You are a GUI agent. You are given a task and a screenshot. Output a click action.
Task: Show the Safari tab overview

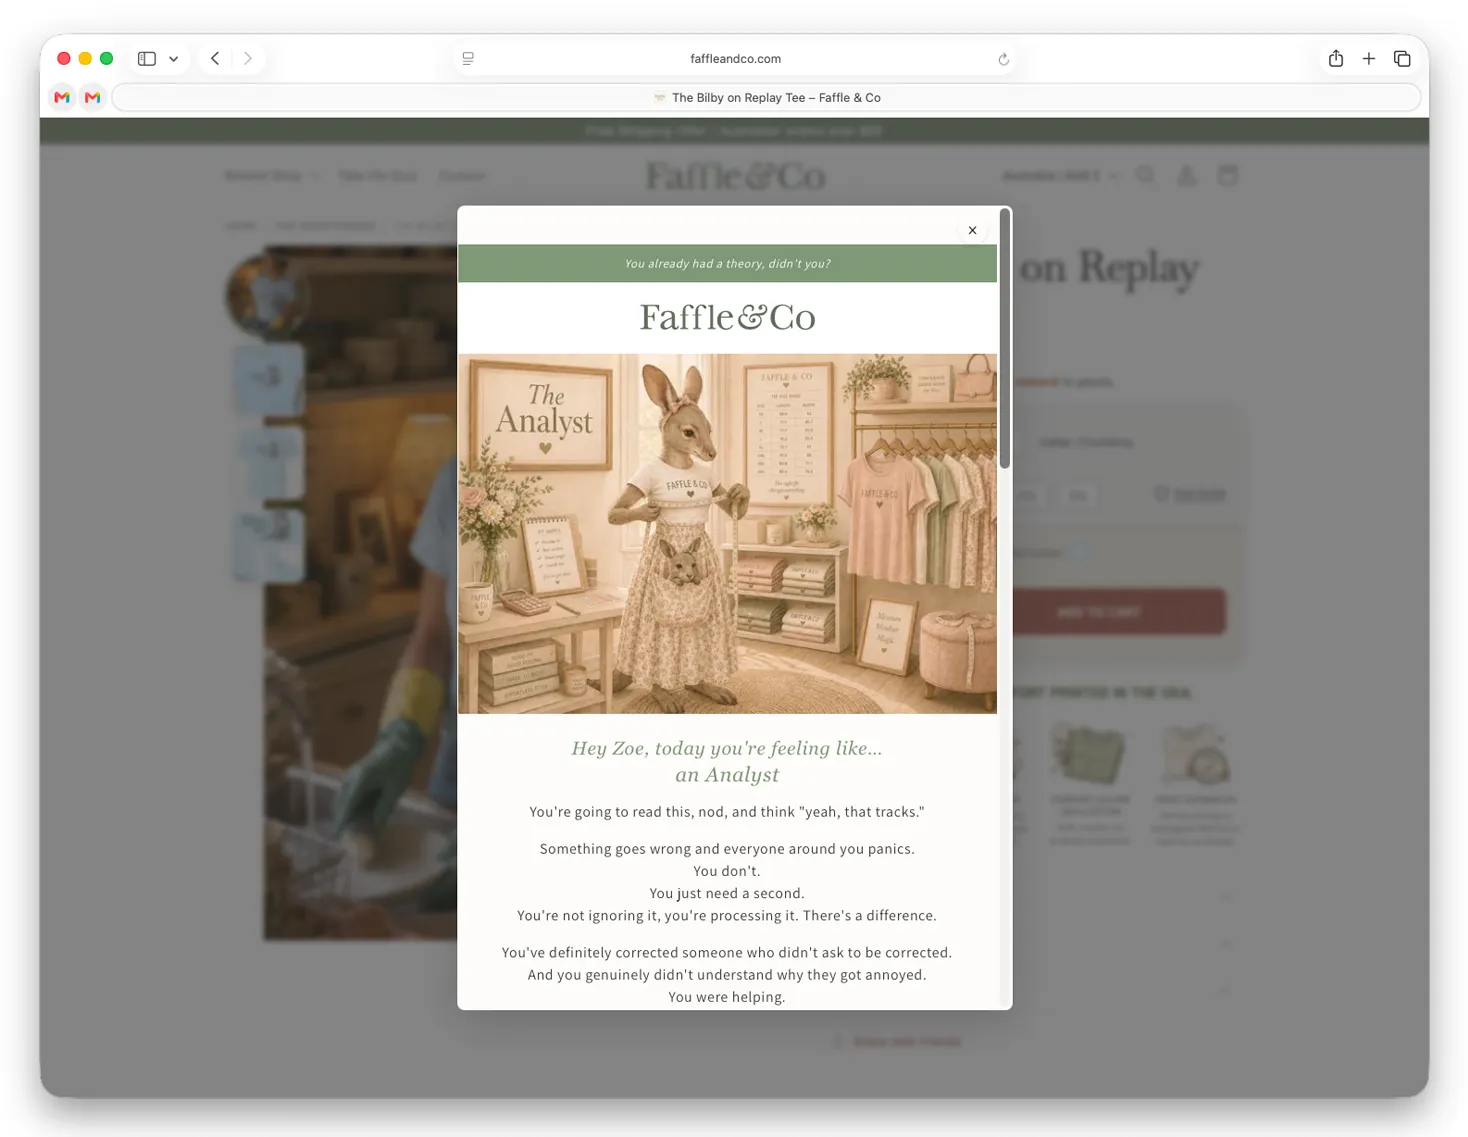(x=1402, y=59)
